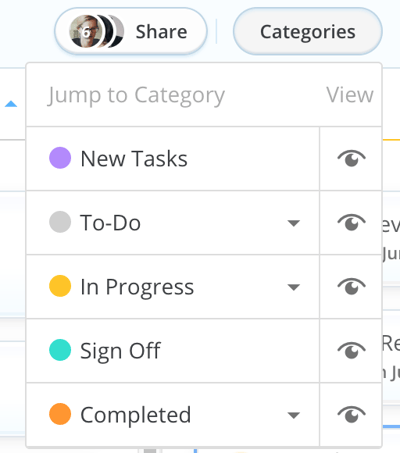Select the Completed category entry
Viewport: 400px width, 453px height.
pos(173,414)
